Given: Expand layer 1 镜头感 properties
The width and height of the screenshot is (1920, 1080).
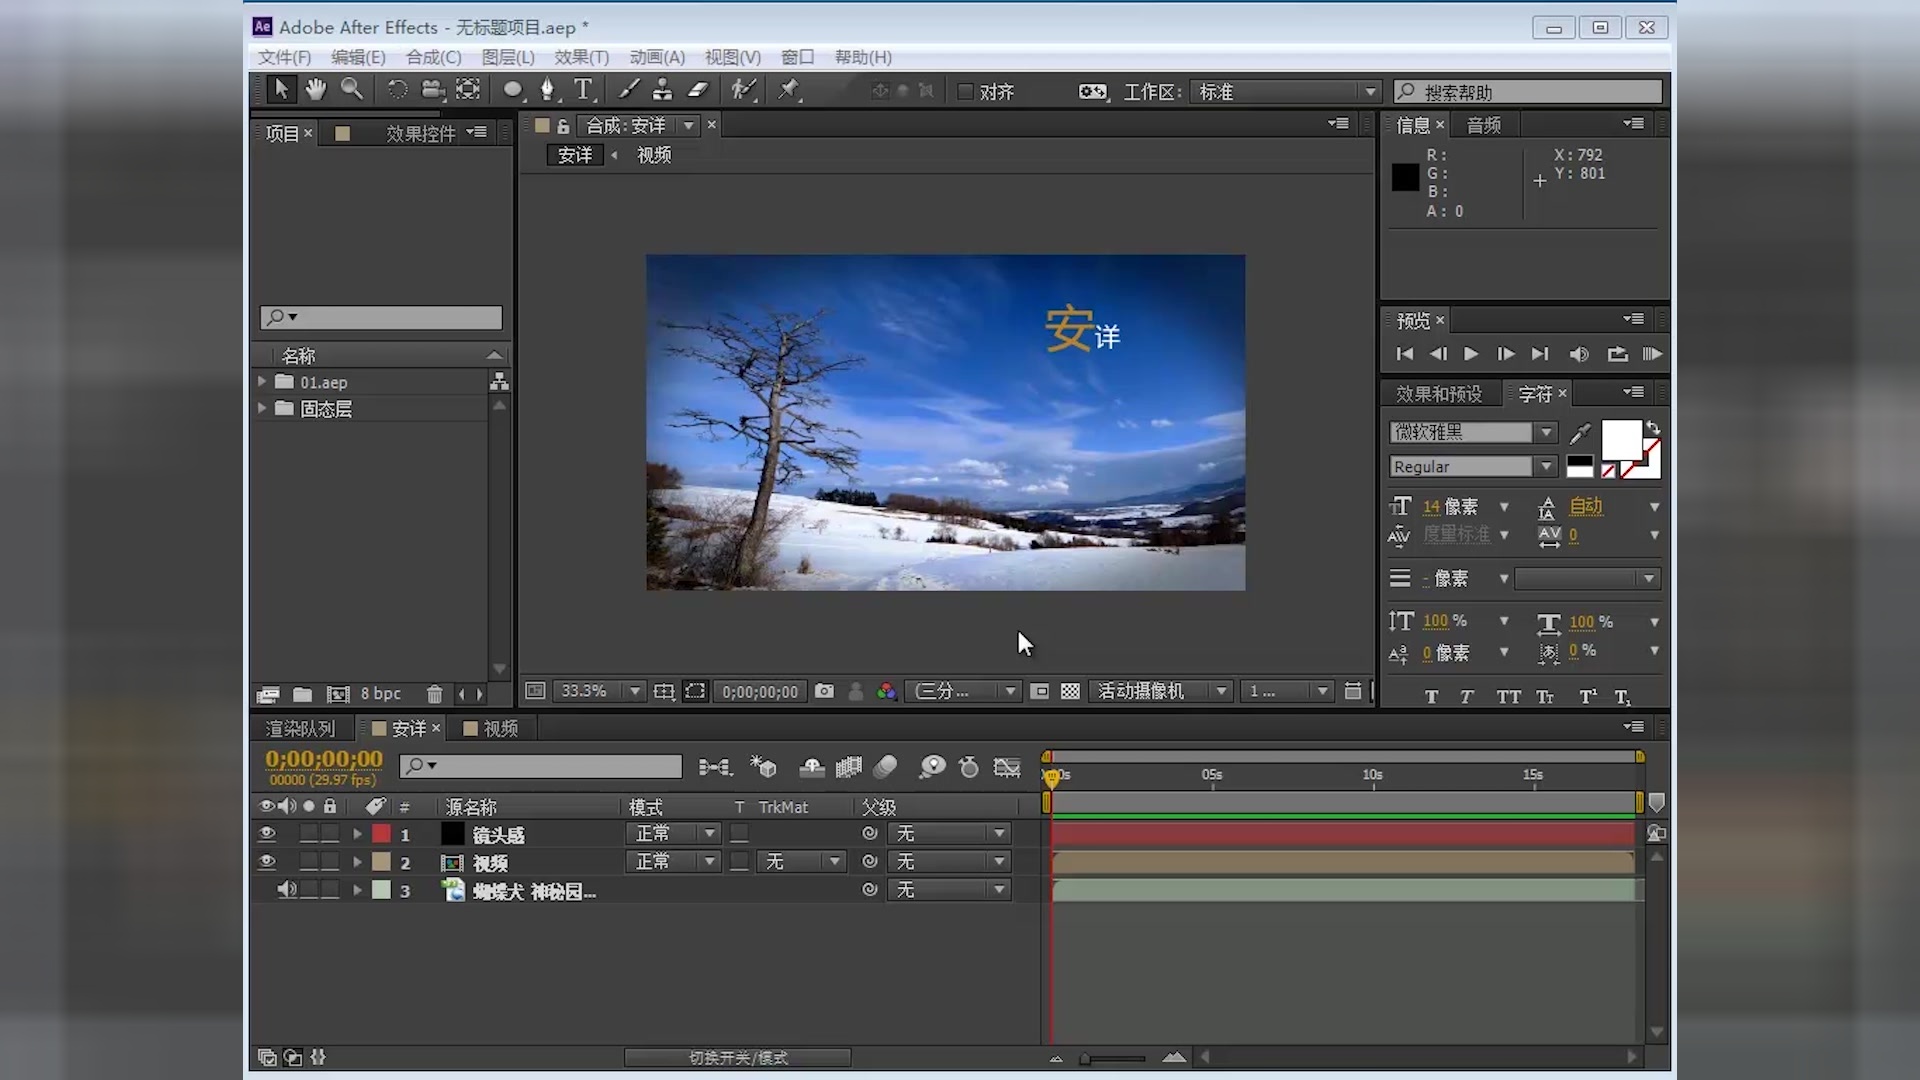Looking at the screenshot, I should [357, 833].
